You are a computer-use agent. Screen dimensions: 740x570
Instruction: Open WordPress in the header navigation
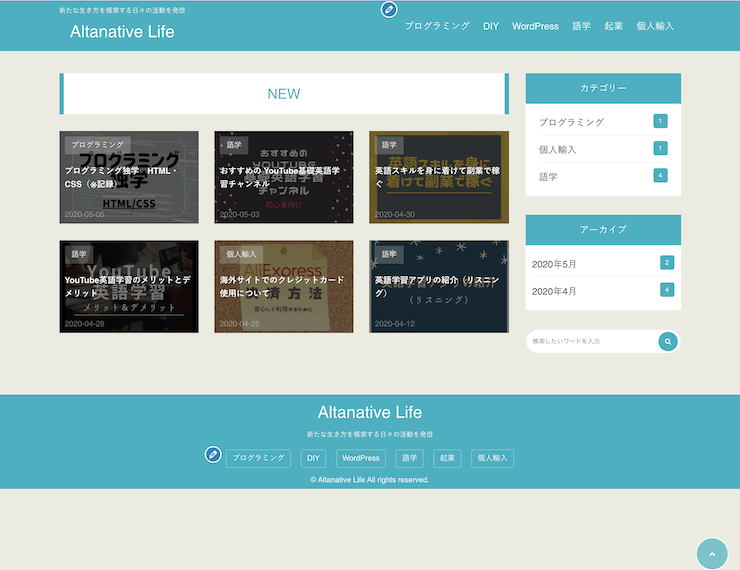[x=535, y=26]
